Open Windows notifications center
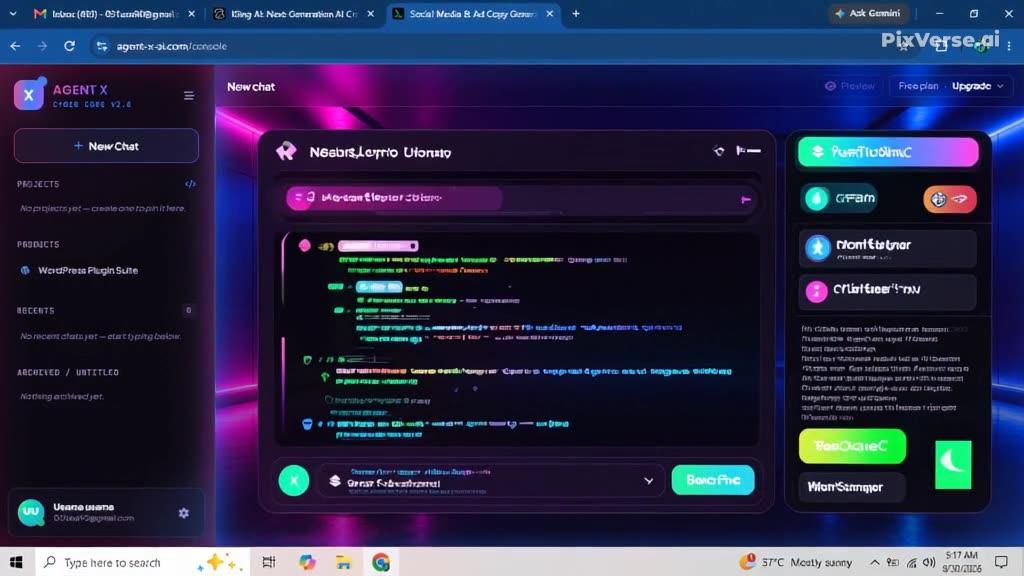Screen dimensions: 1024x576 tap(1000, 562)
